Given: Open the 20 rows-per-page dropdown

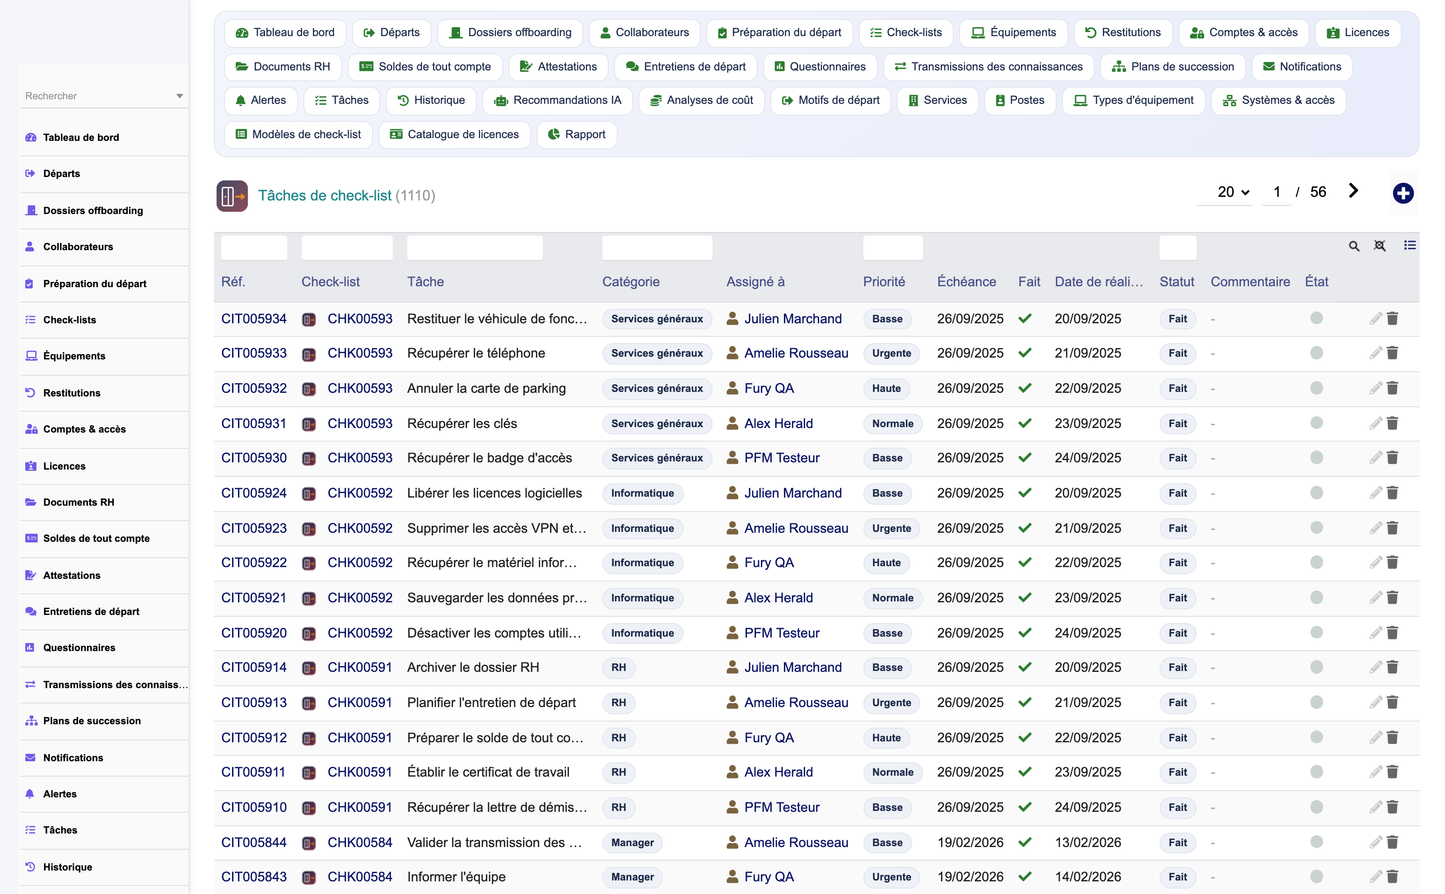Looking at the screenshot, I should pos(1233,192).
